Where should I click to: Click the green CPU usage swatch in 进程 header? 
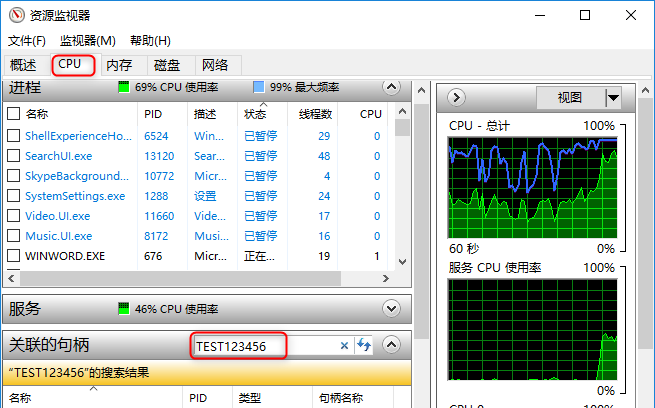tap(124, 87)
